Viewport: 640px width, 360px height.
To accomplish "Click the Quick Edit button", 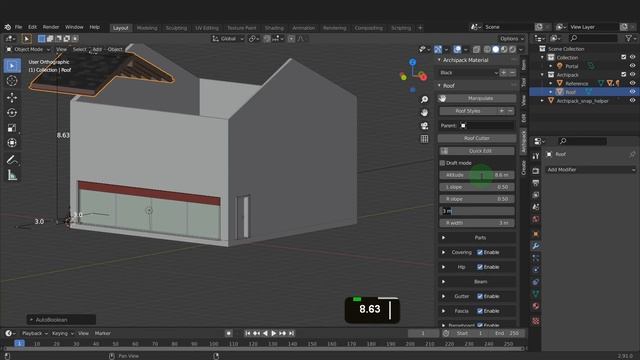I will click(477, 151).
